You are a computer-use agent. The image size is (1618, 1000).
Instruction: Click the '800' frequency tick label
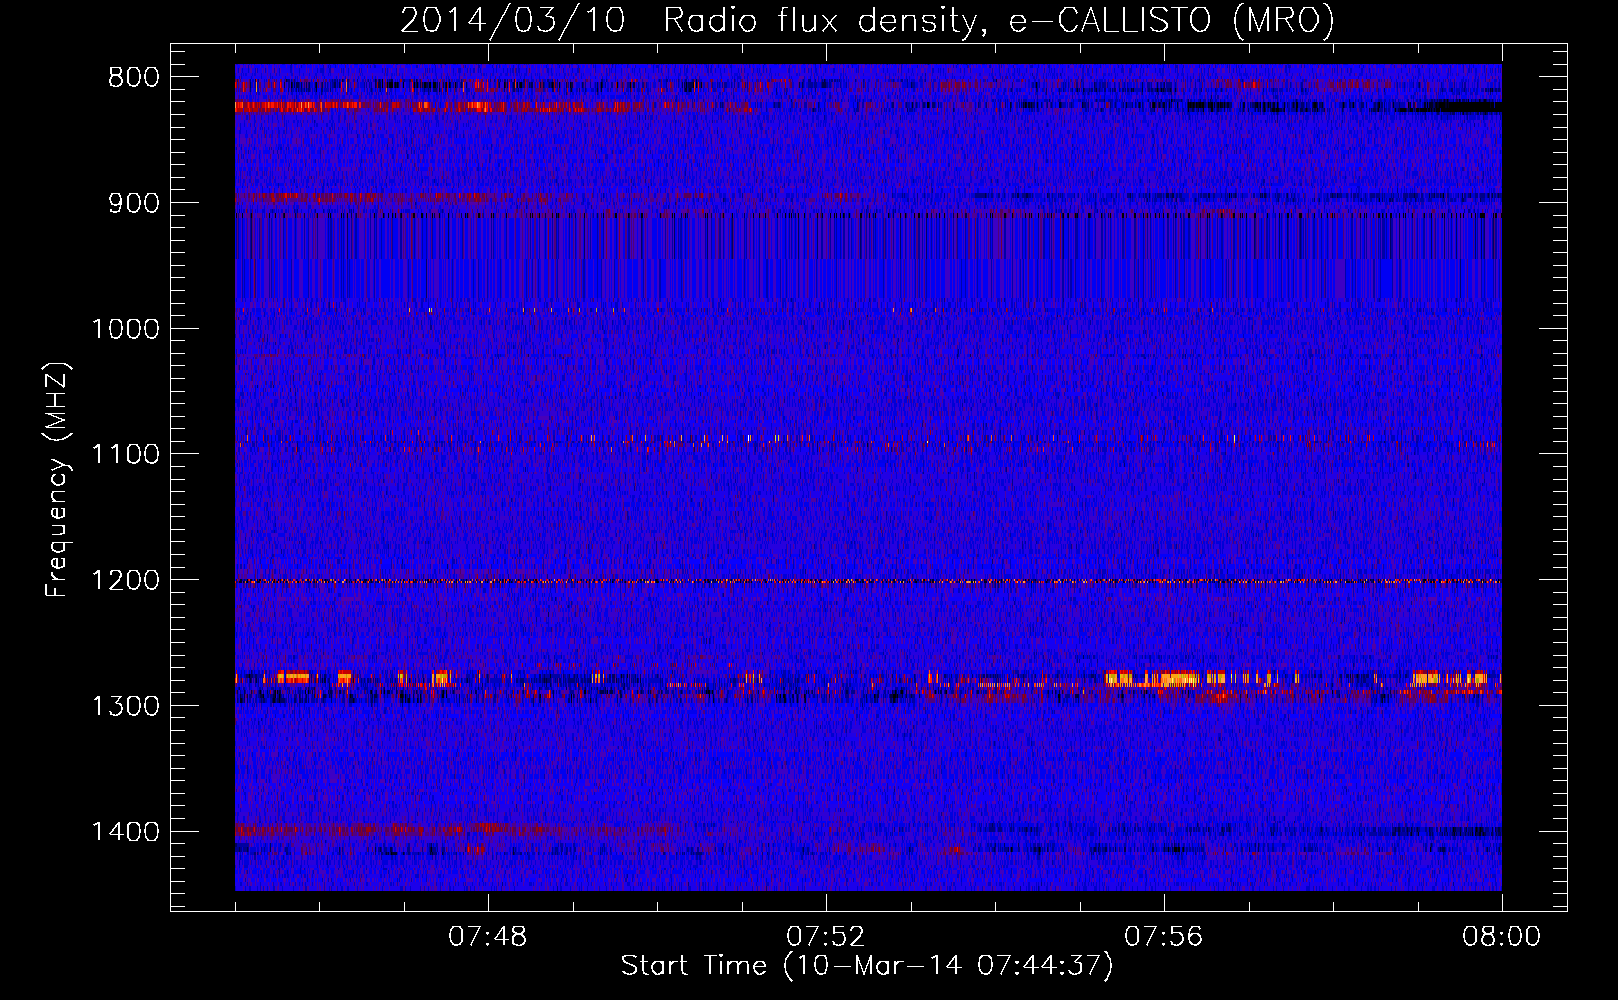point(134,78)
